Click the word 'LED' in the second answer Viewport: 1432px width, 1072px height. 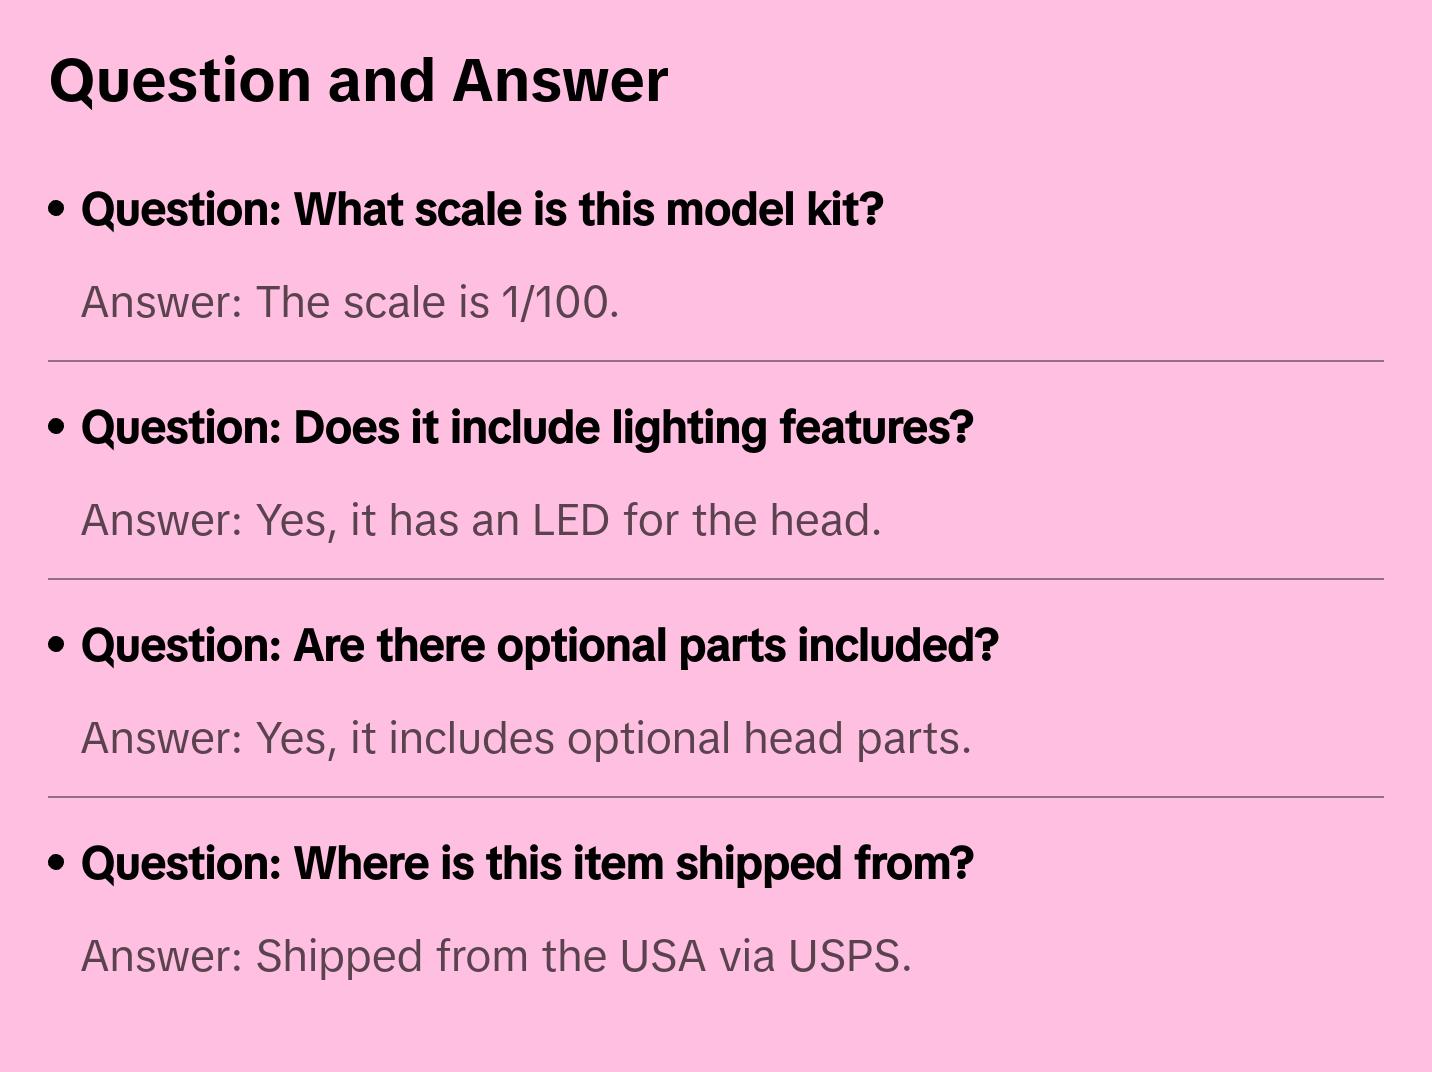point(570,521)
